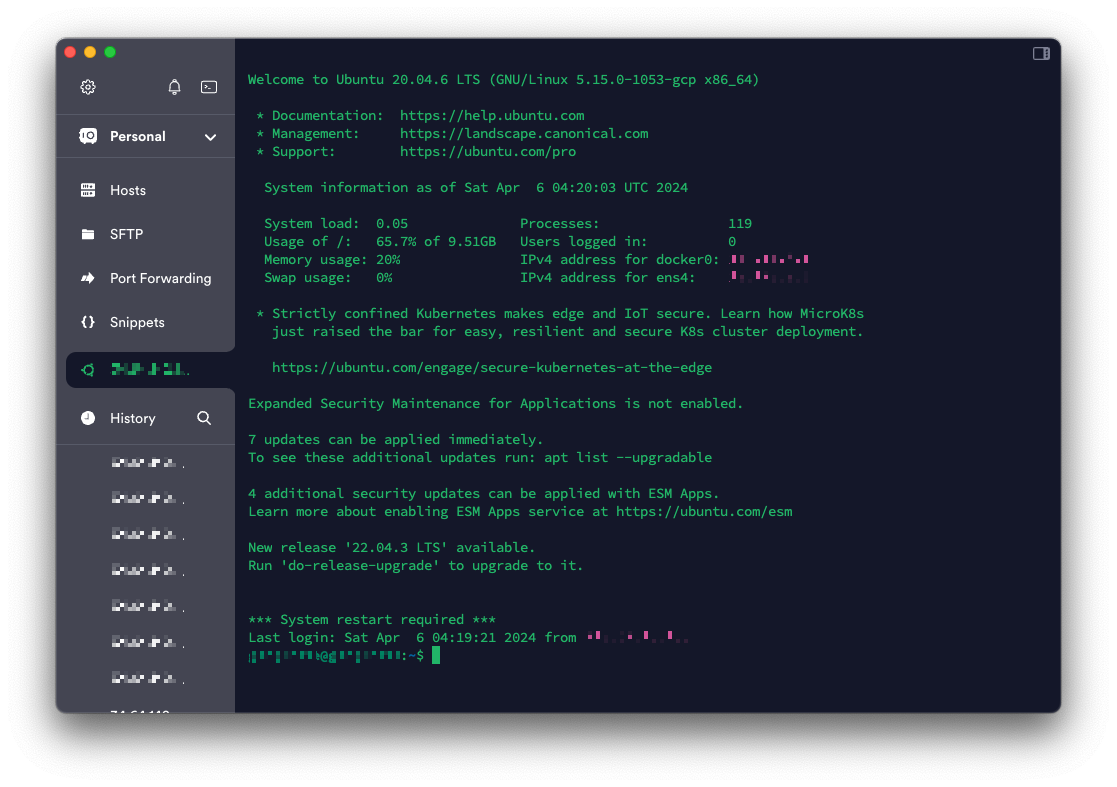Viewport: 1117px width, 787px height.
Task: Click the Ubuntu logo on active session
Action: point(88,370)
